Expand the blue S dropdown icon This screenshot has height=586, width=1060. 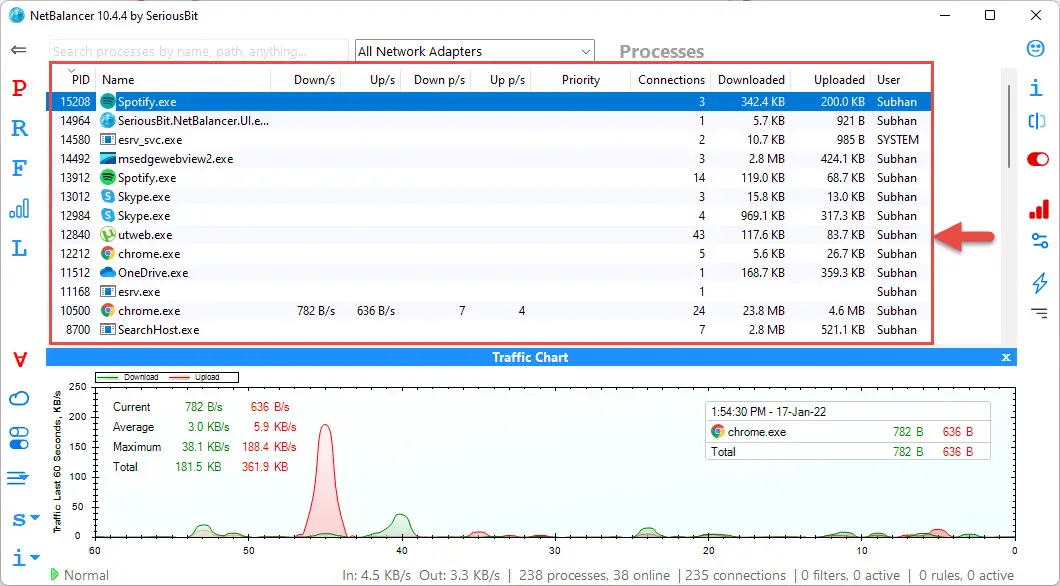tap(26, 518)
